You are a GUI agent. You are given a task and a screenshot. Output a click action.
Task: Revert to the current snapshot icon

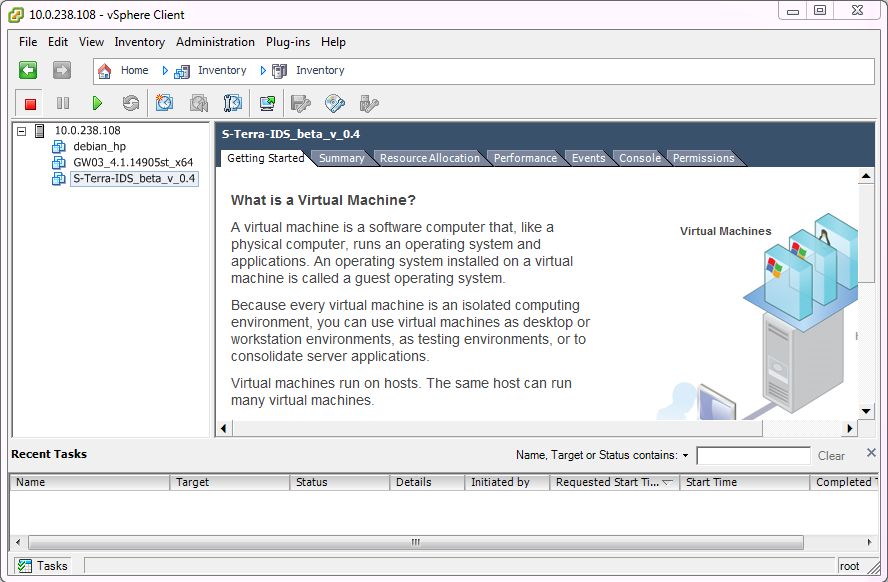pos(199,103)
